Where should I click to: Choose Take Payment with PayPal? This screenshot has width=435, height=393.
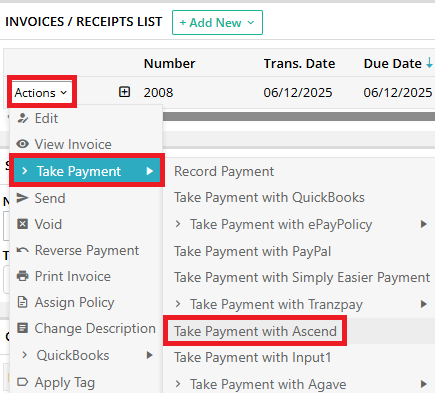click(299, 251)
